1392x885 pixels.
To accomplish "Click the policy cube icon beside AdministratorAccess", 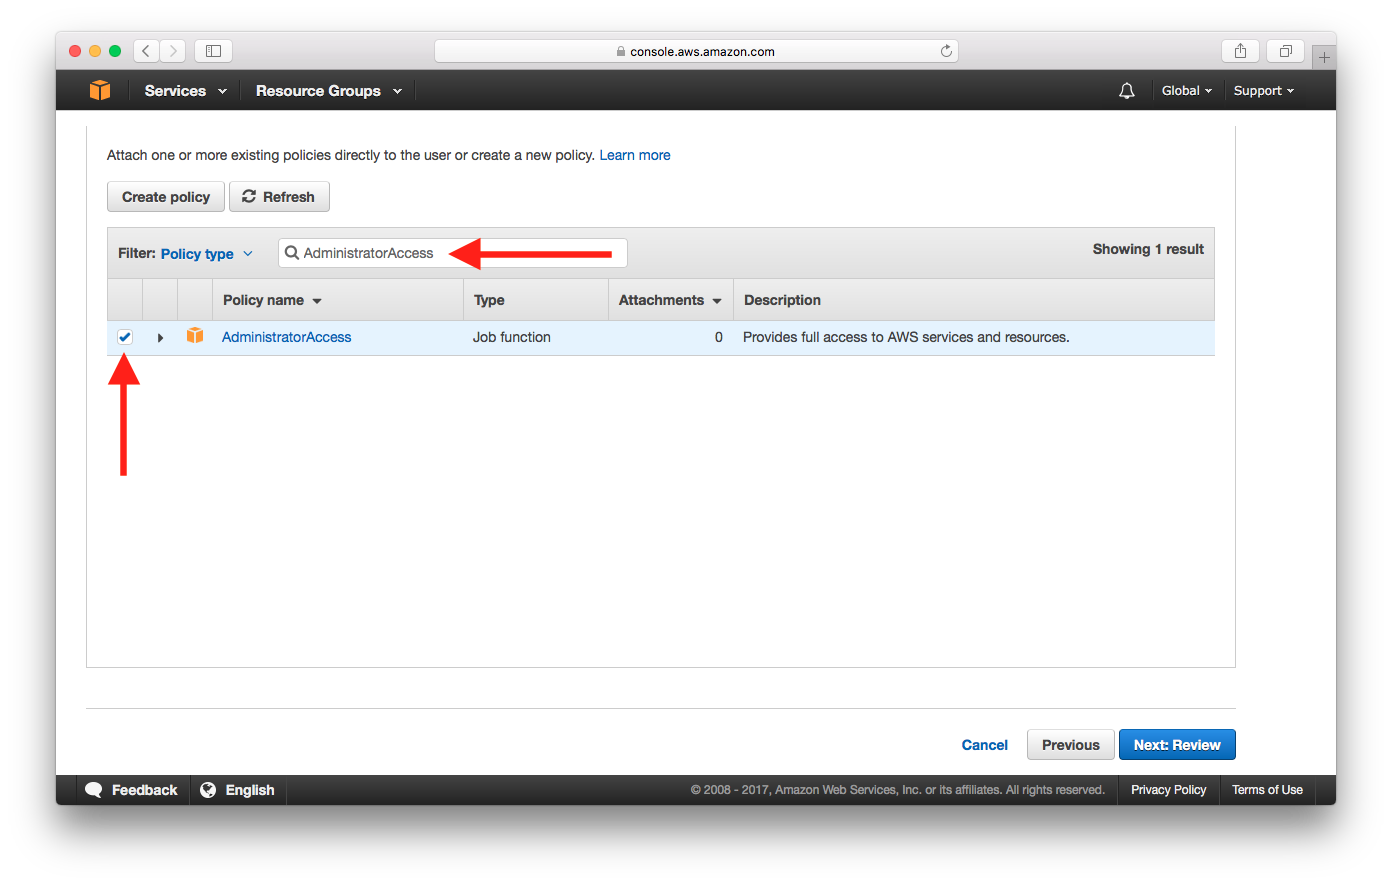I will [195, 336].
